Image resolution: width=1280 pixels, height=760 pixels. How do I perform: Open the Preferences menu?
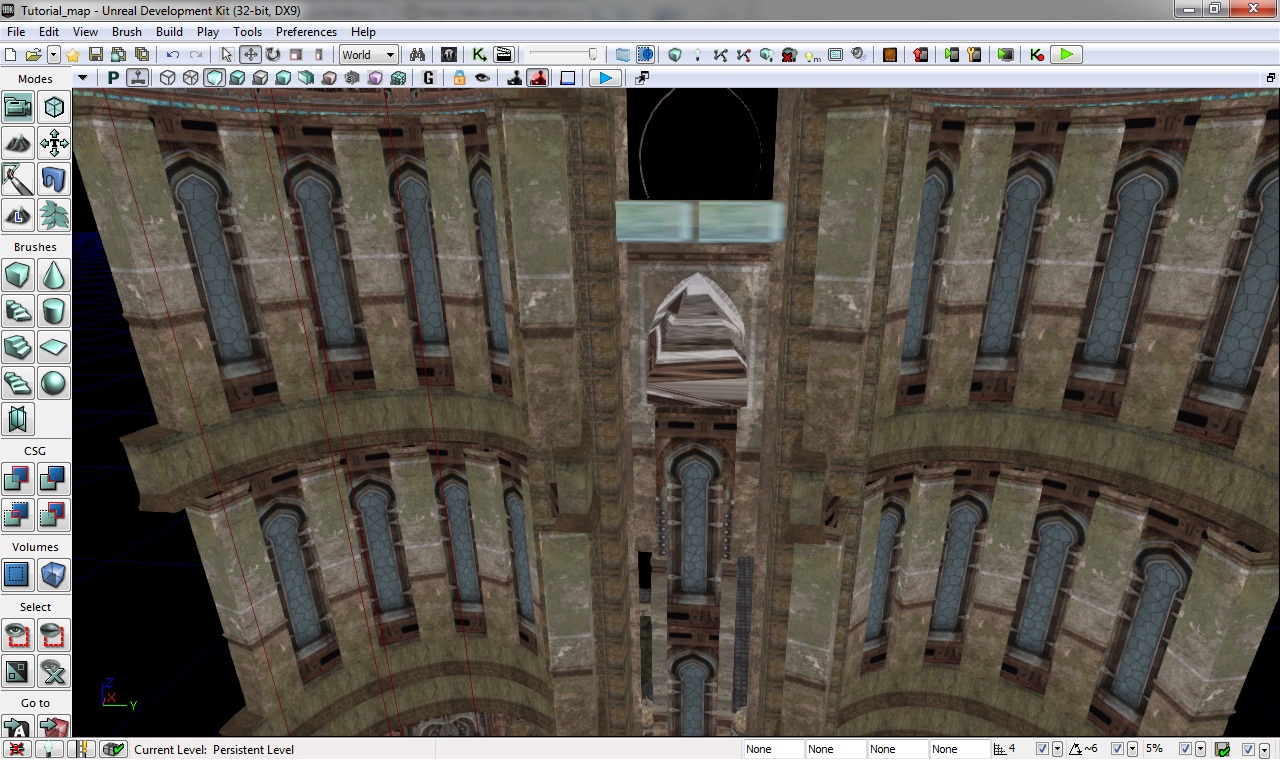point(306,32)
